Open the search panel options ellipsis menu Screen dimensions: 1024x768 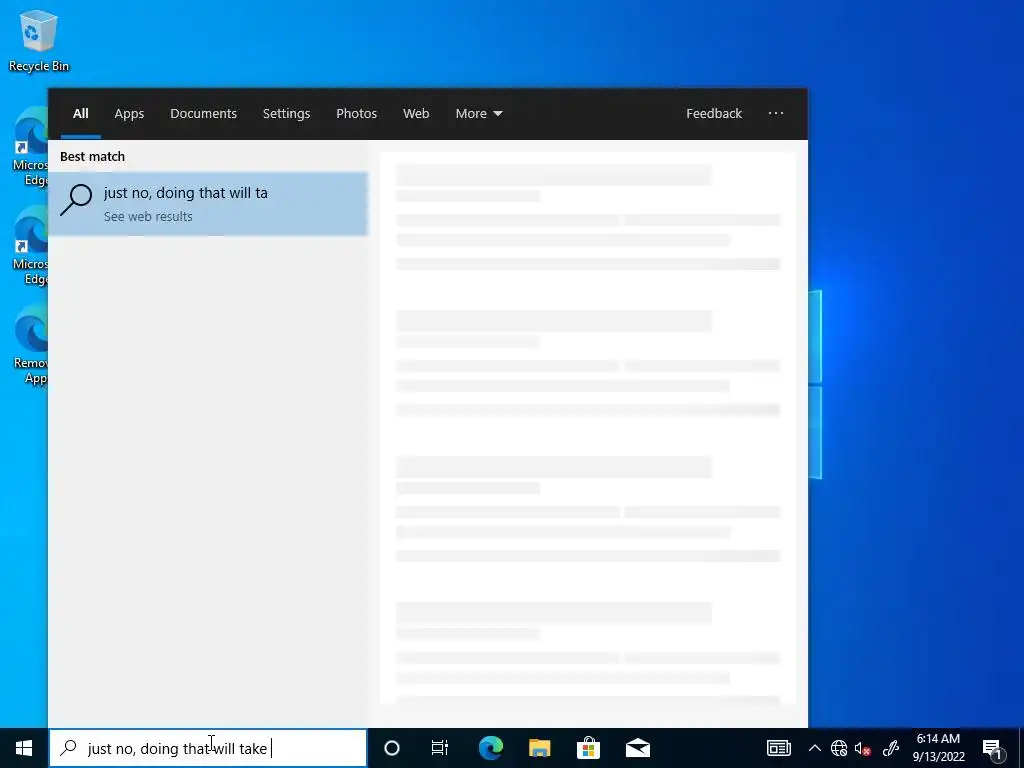776,113
